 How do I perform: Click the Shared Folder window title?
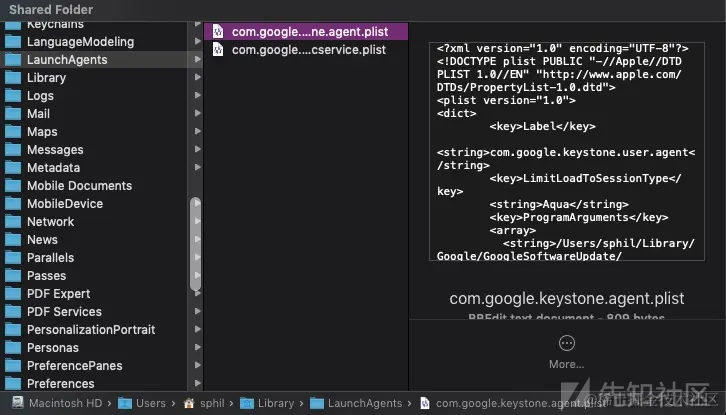(51, 10)
